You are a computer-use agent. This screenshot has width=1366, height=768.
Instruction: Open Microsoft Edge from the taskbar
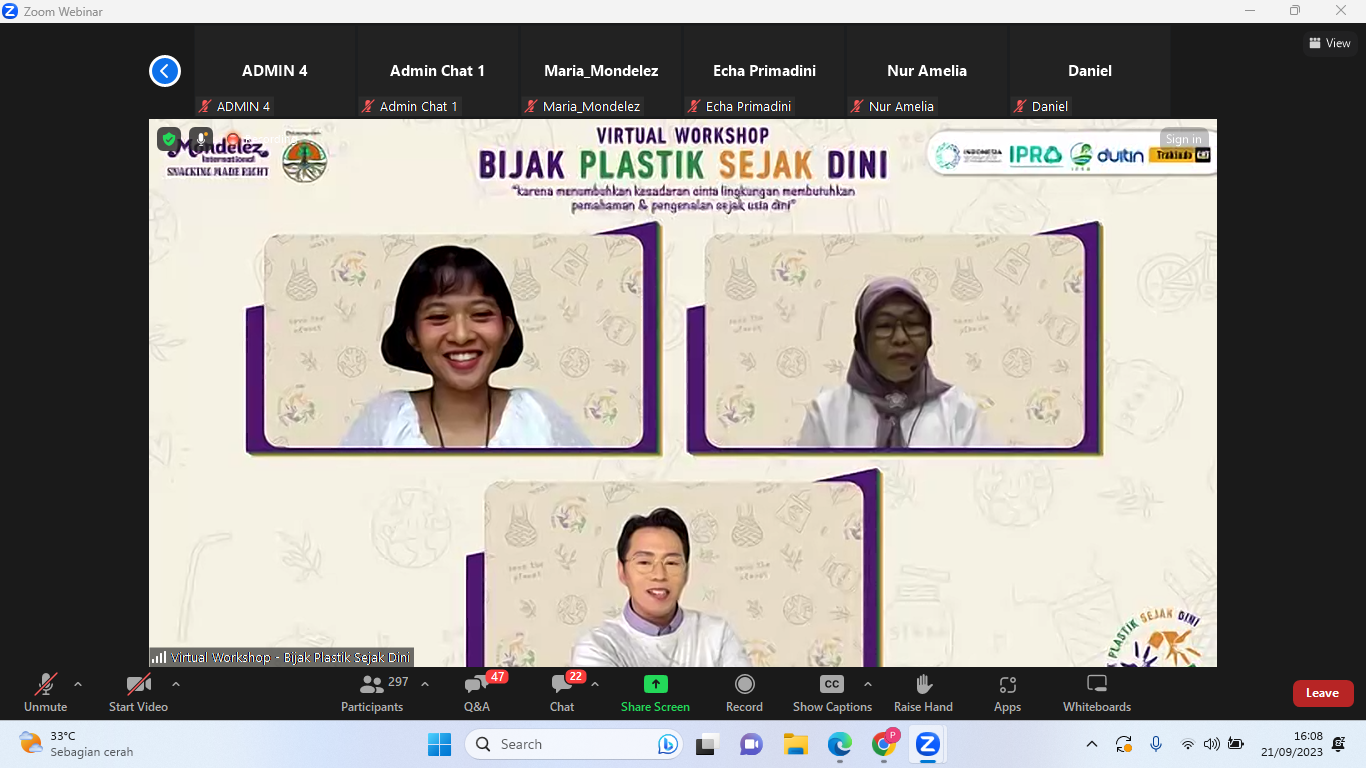[x=839, y=744]
